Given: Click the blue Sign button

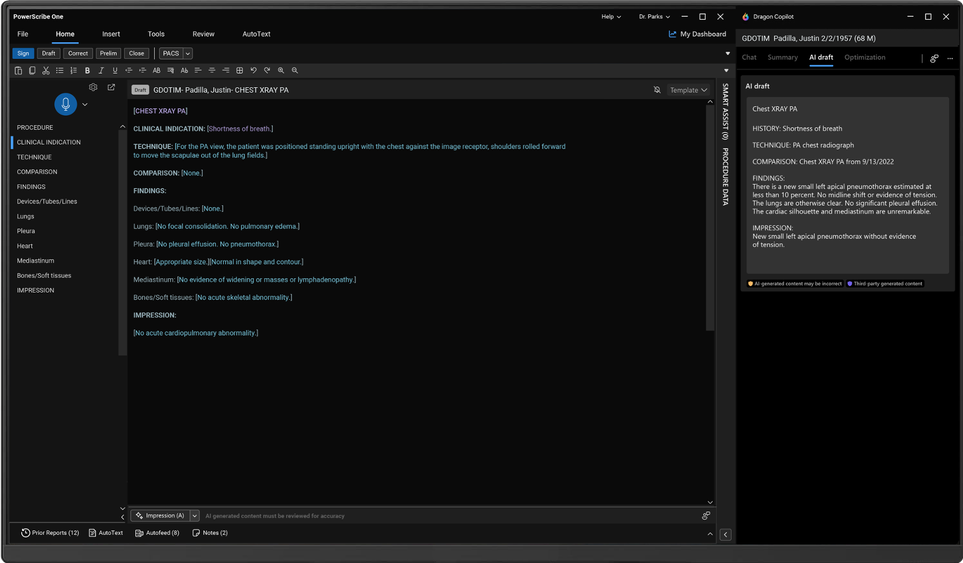Looking at the screenshot, I should [x=23, y=53].
